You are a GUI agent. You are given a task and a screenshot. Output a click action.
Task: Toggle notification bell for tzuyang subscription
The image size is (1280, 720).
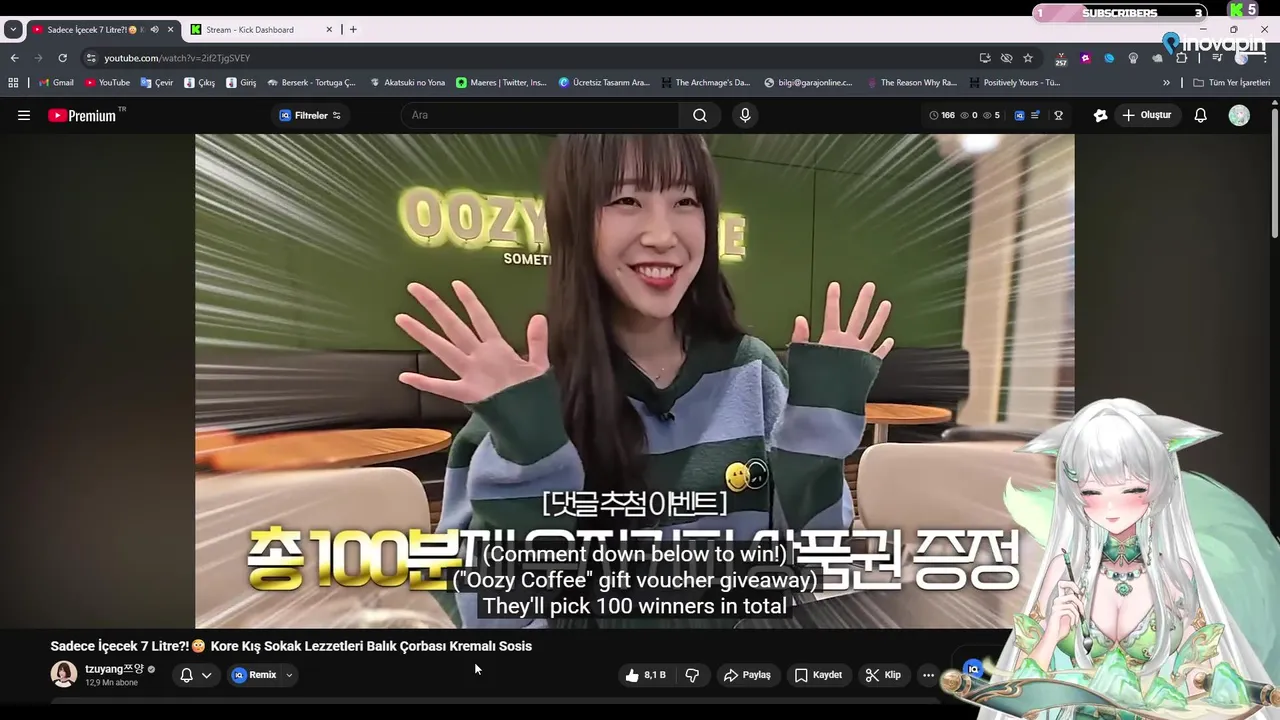[x=186, y=675]
